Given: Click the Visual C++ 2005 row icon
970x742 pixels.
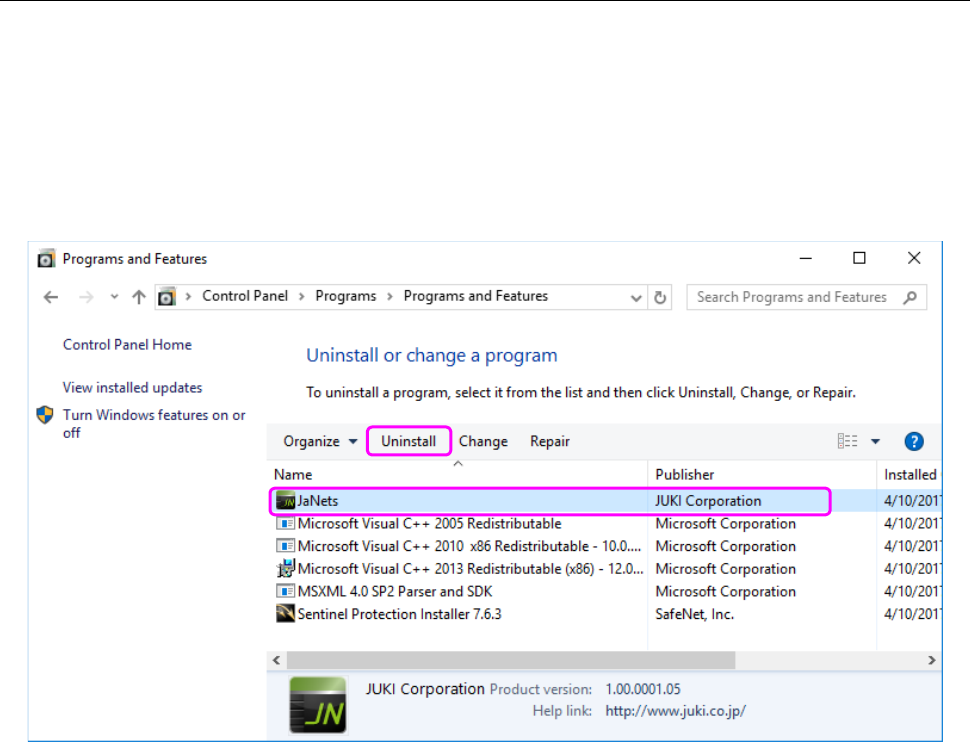Looking at the screenshot, I should pos(285,524).
